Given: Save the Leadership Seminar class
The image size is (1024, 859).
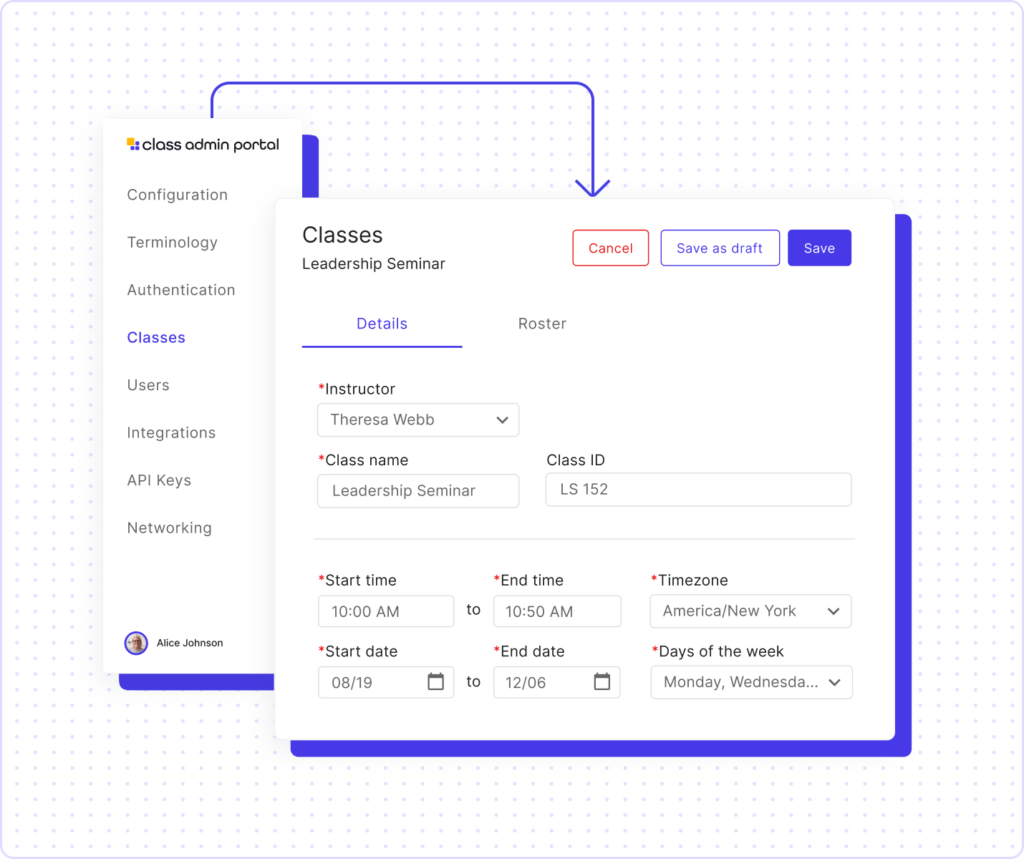Looking at the screenshot, I should pyautogui.click(x=819, y=248).
